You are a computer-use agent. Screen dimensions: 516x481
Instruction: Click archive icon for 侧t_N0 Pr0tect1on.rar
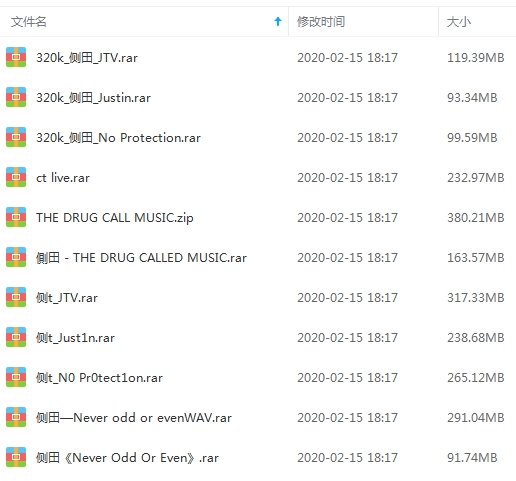point(16,377)
